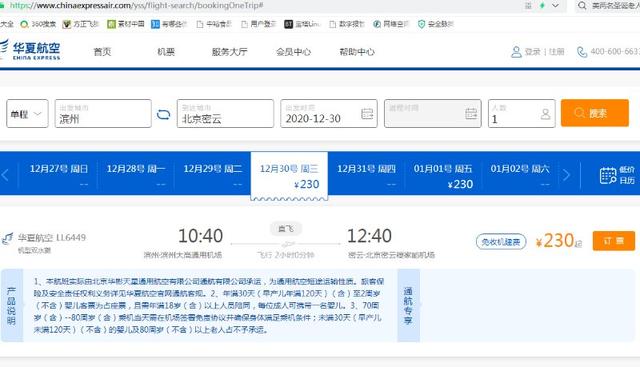Go to previous dates arrow
Viewport: 640px width, 367px height.
pyautogui.click(x=5, y=176)
